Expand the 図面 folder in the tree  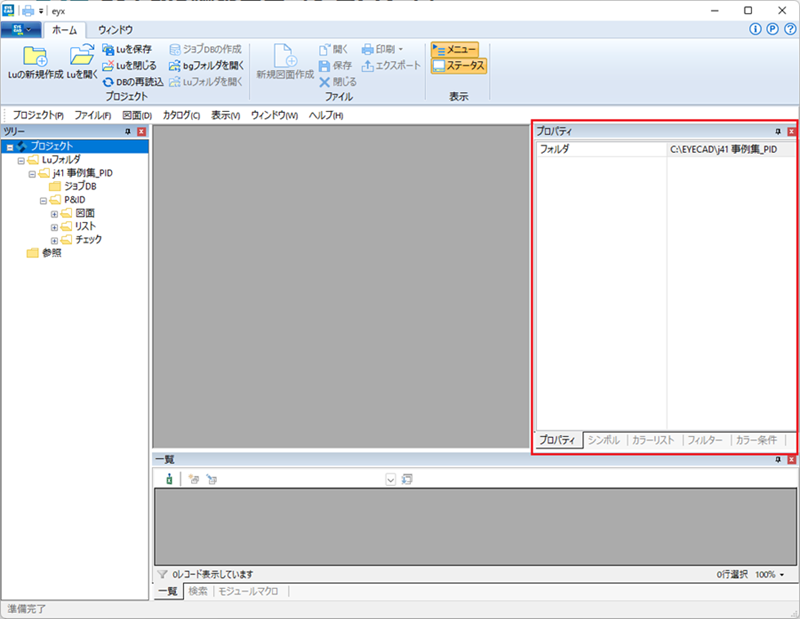55,214
